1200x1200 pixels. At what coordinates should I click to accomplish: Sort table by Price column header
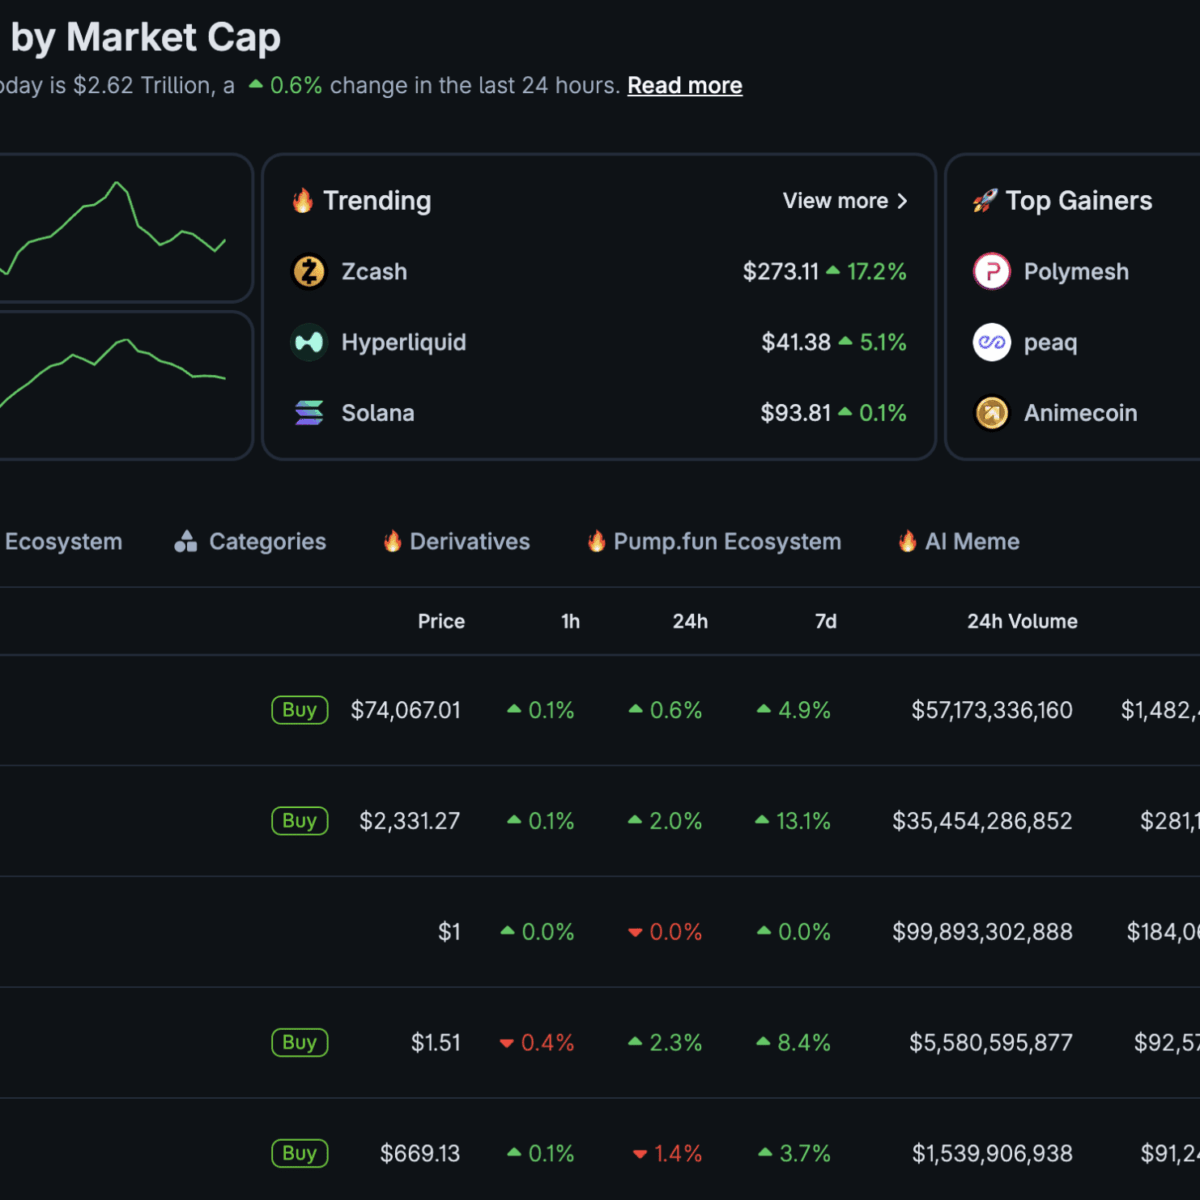coord(441,621)
